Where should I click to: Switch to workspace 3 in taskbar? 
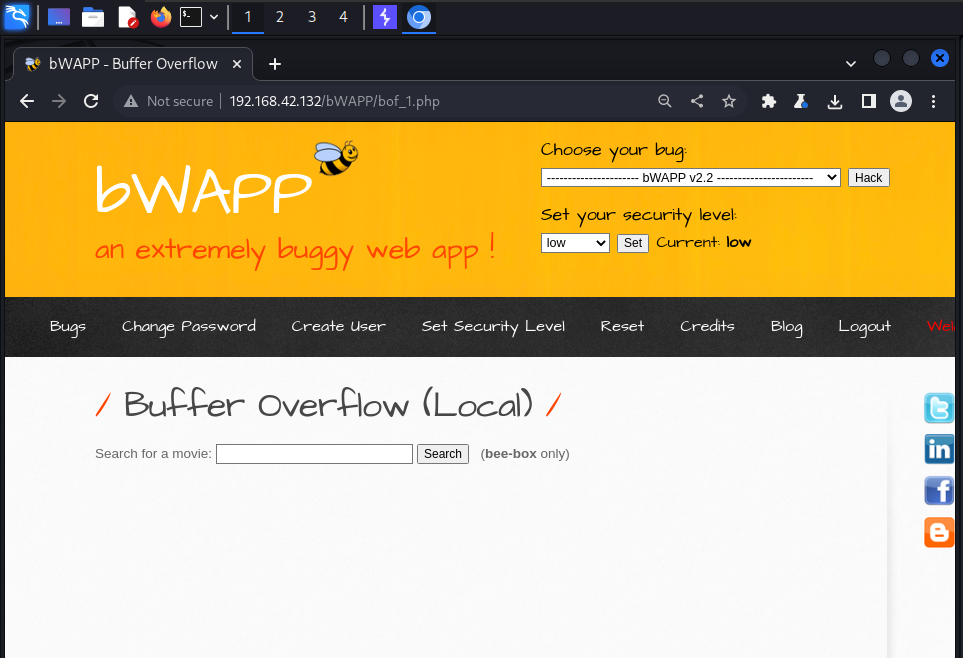pos(312,17)
